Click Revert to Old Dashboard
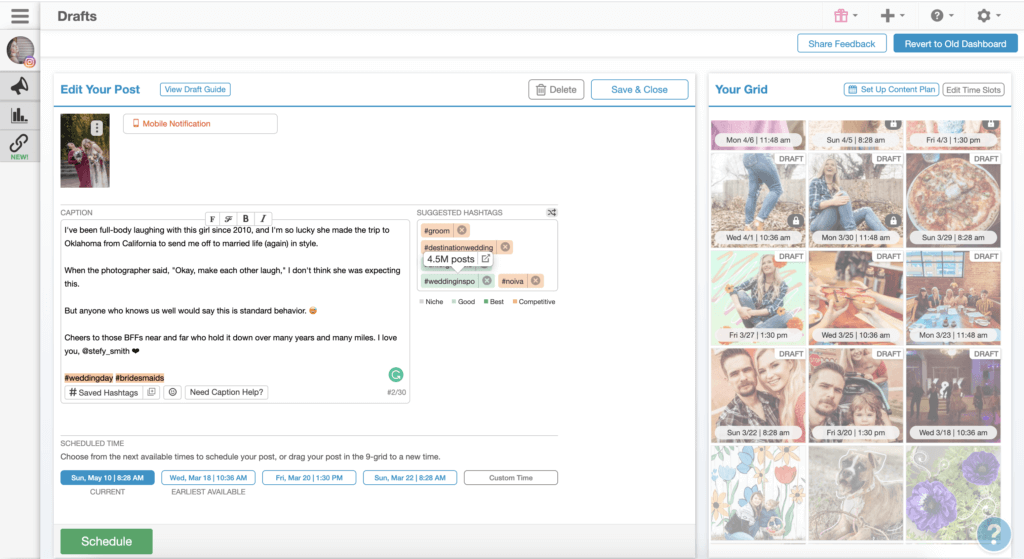Viewport: 1024px width, 559px height. [955, 44]
